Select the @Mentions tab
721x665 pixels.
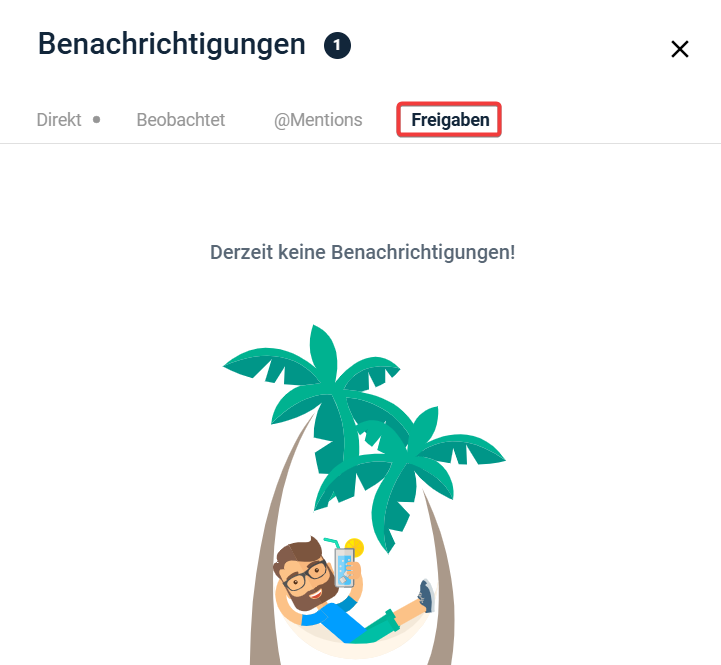[318, 120]
